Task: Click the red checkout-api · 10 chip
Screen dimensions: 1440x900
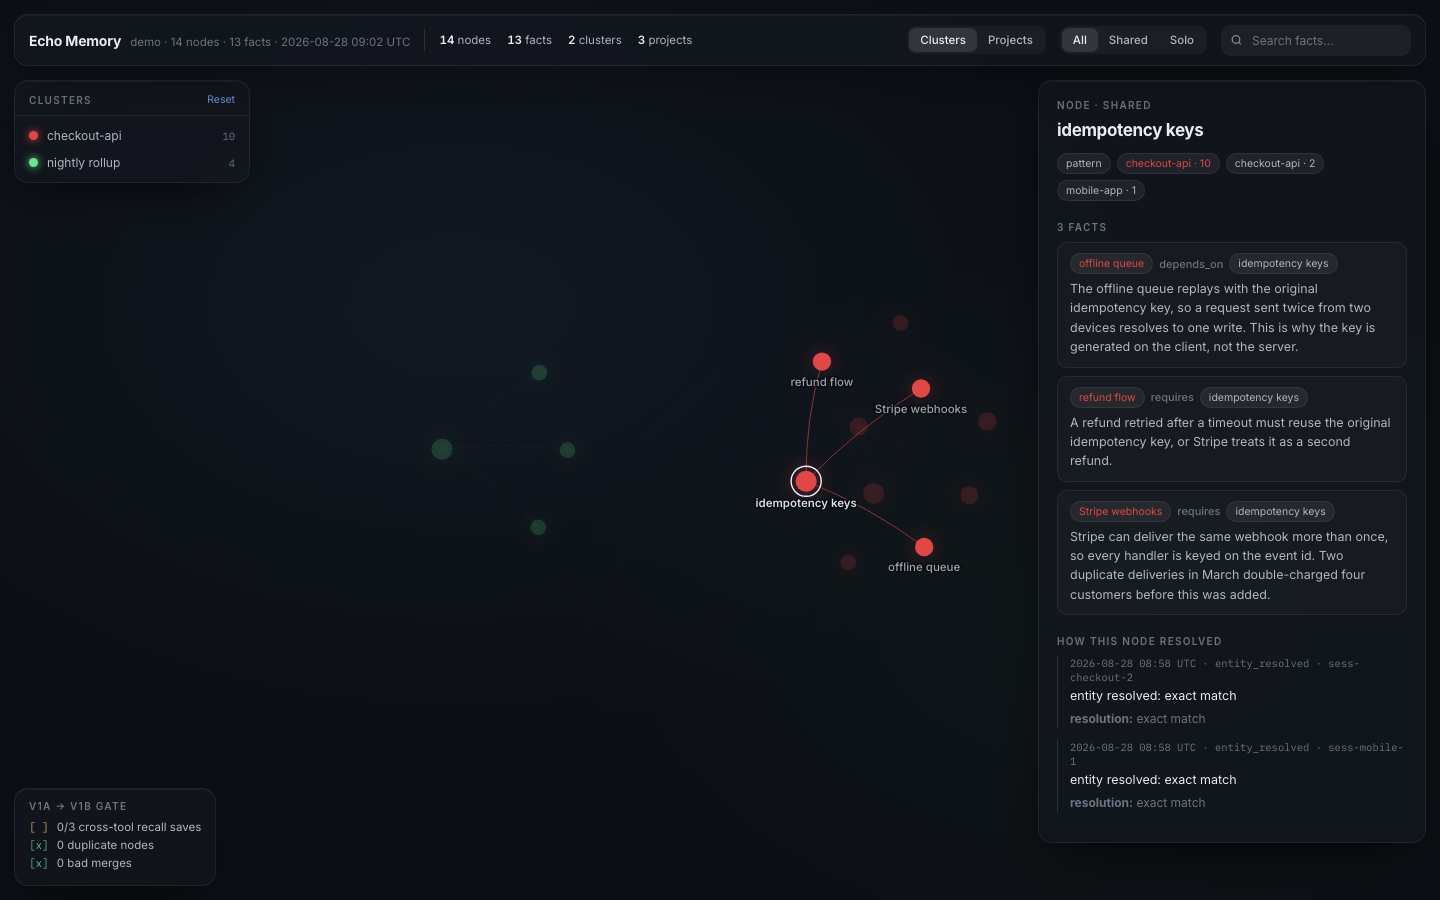Action: [x=1168, y=163]
